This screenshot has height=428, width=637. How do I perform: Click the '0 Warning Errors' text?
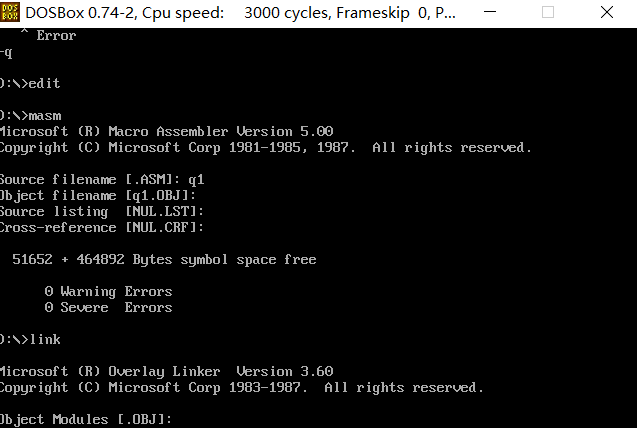pos(108,291)
